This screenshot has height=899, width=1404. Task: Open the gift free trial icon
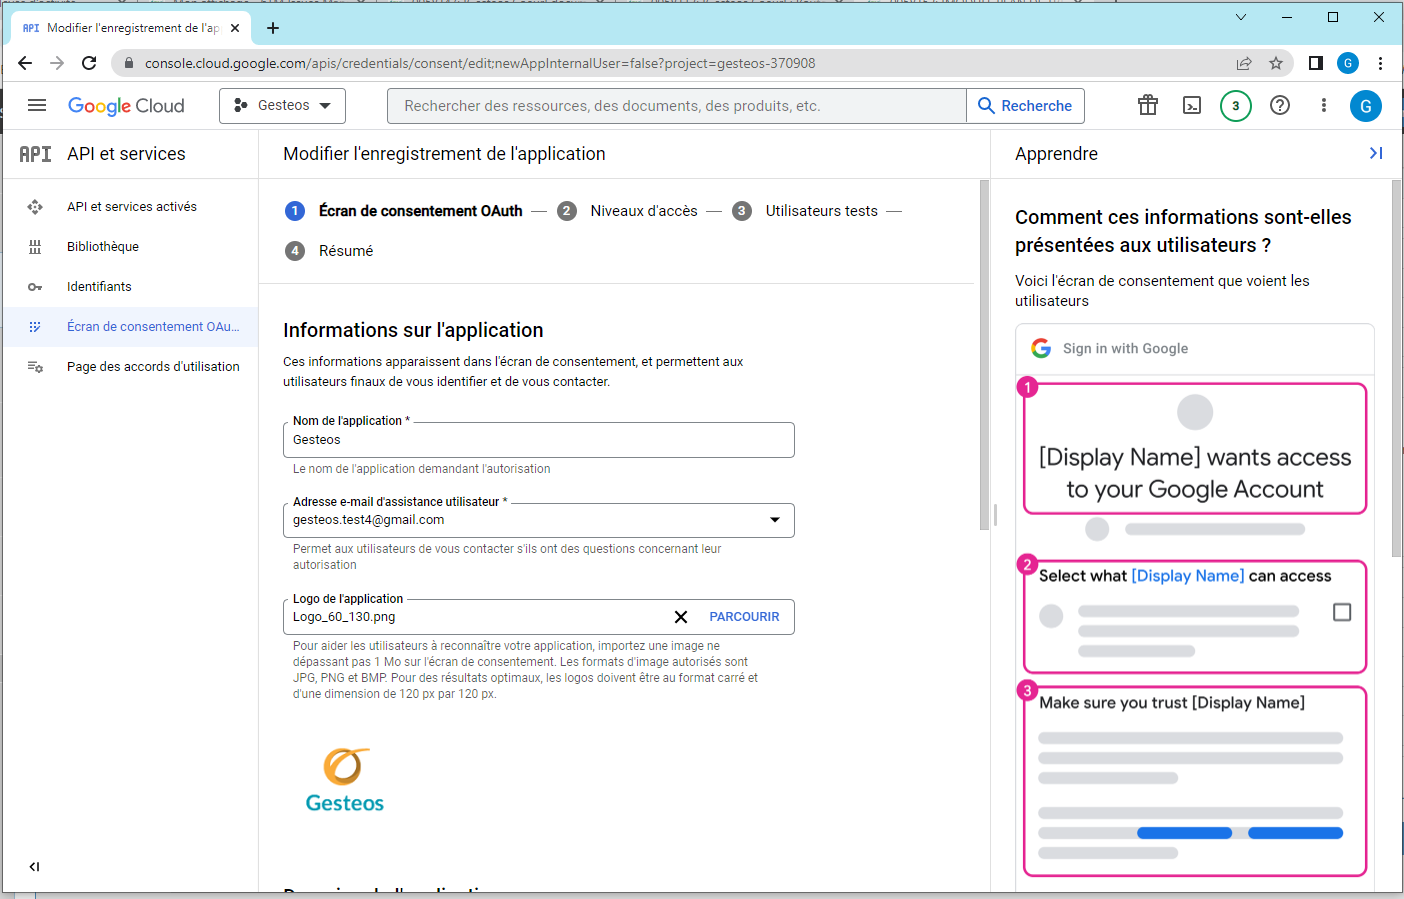(1148, 105)
